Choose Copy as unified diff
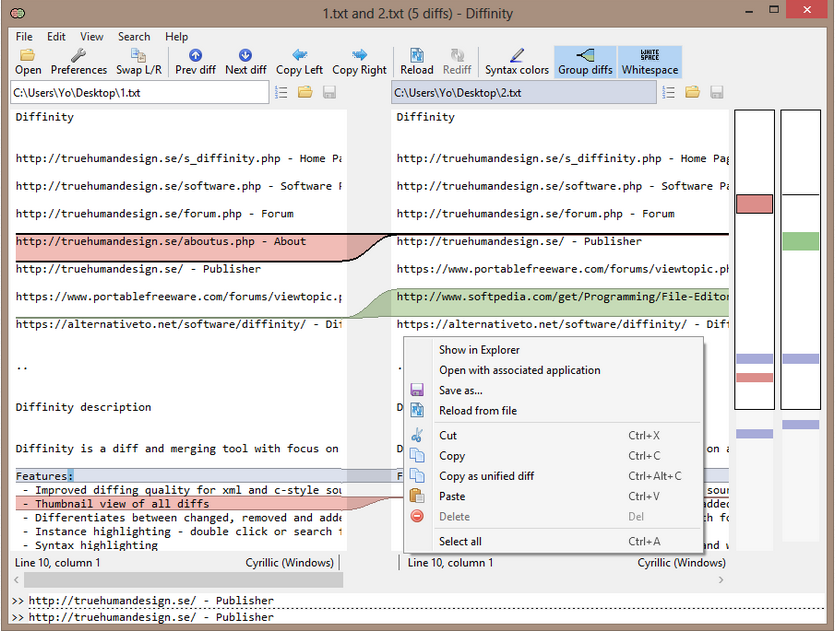Image resolution: width=835 pixels, height=631 pixels. coord(554,476)
